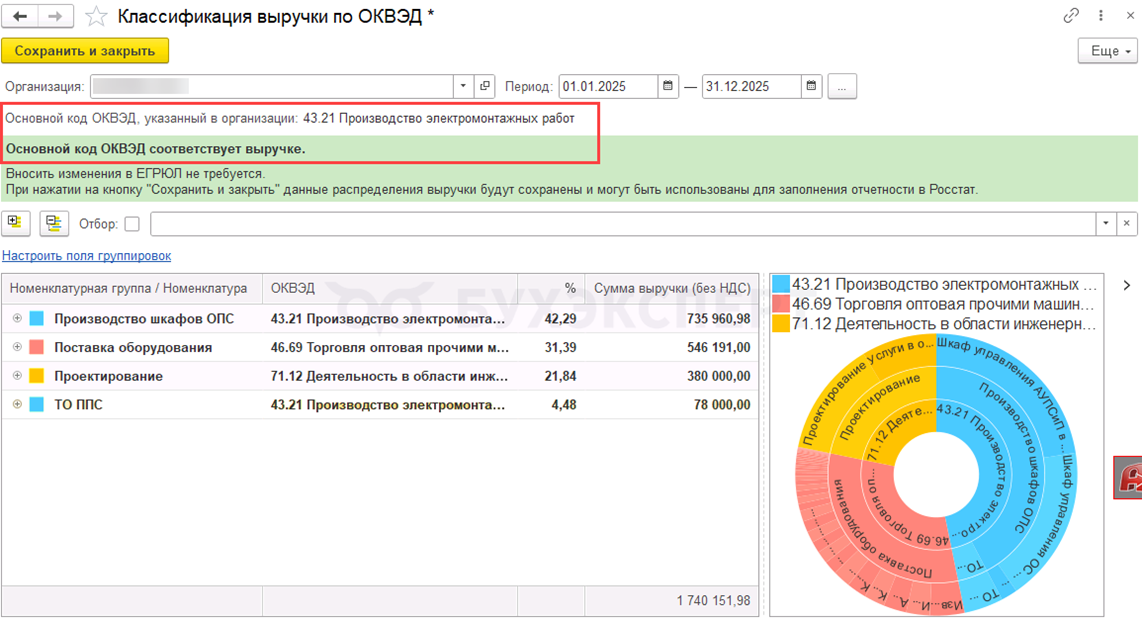Open calendar for start date 01.01.2025
Image resolution: width=1142 pixels, height=620 pixels.
[668, 87]
